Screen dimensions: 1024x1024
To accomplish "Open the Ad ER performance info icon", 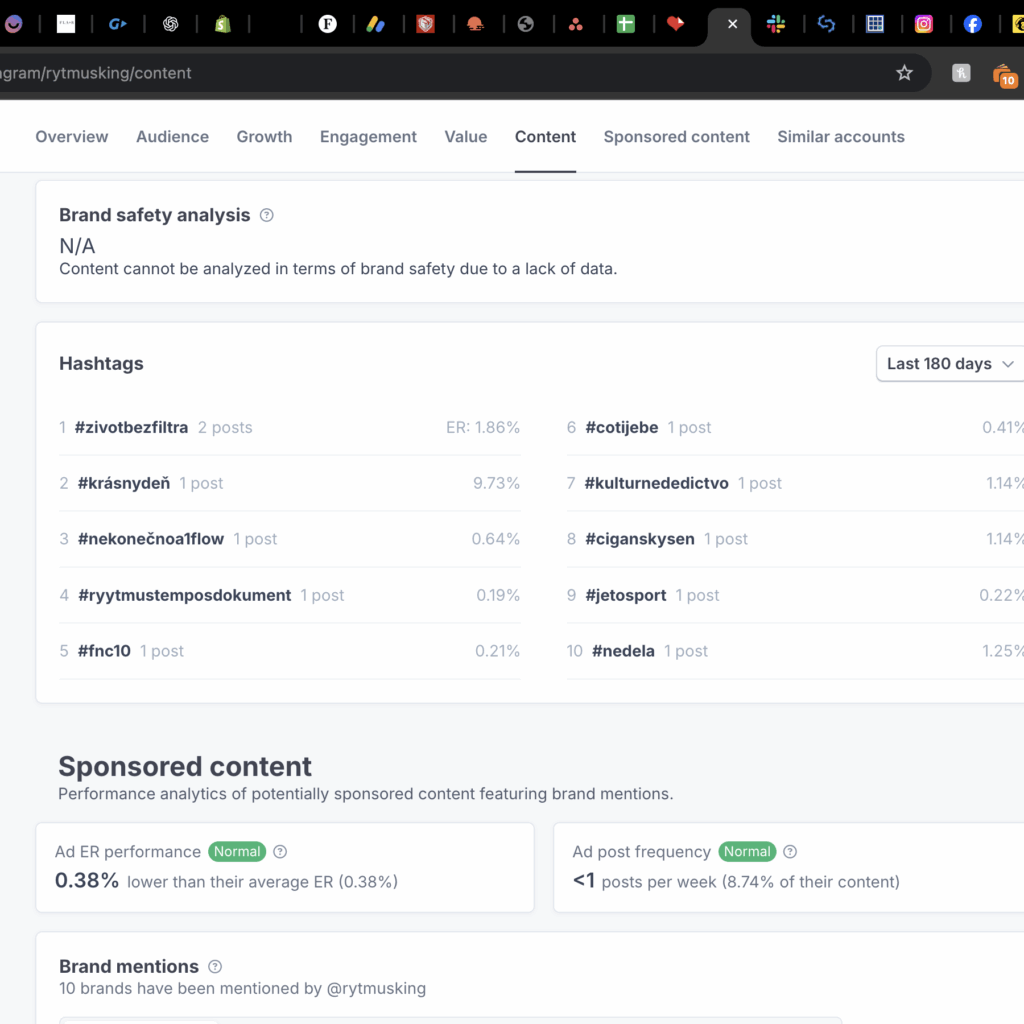I will click(280, 852).
